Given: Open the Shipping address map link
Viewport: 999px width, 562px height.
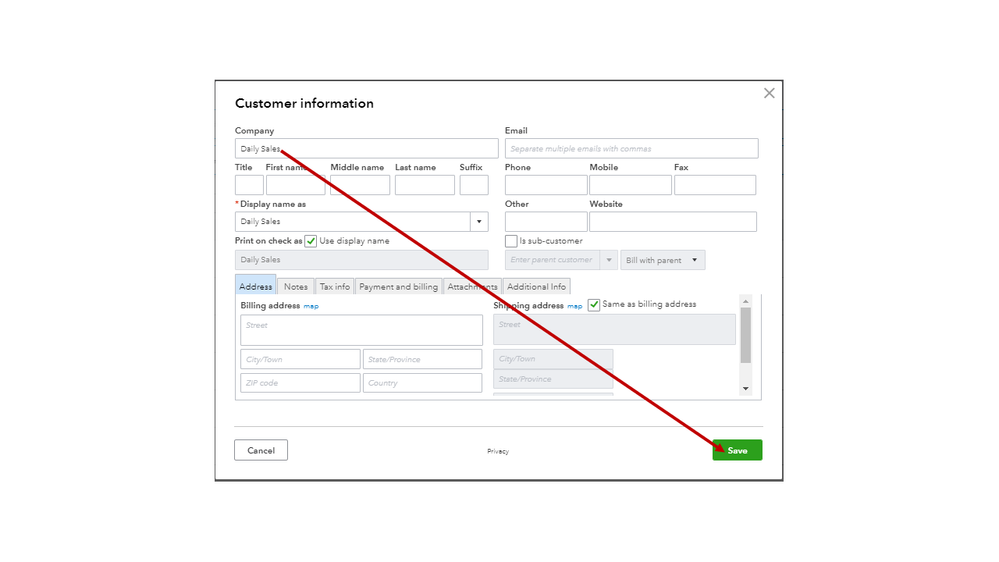Looking at the screenshot, I should pos(575,306).
